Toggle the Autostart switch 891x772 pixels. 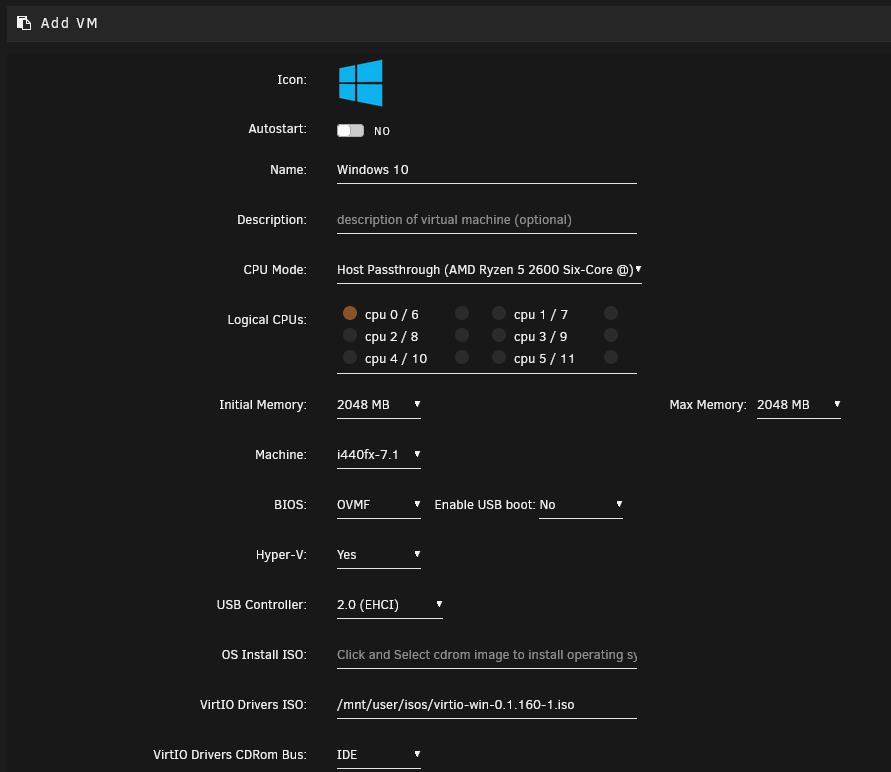[350, 131]
